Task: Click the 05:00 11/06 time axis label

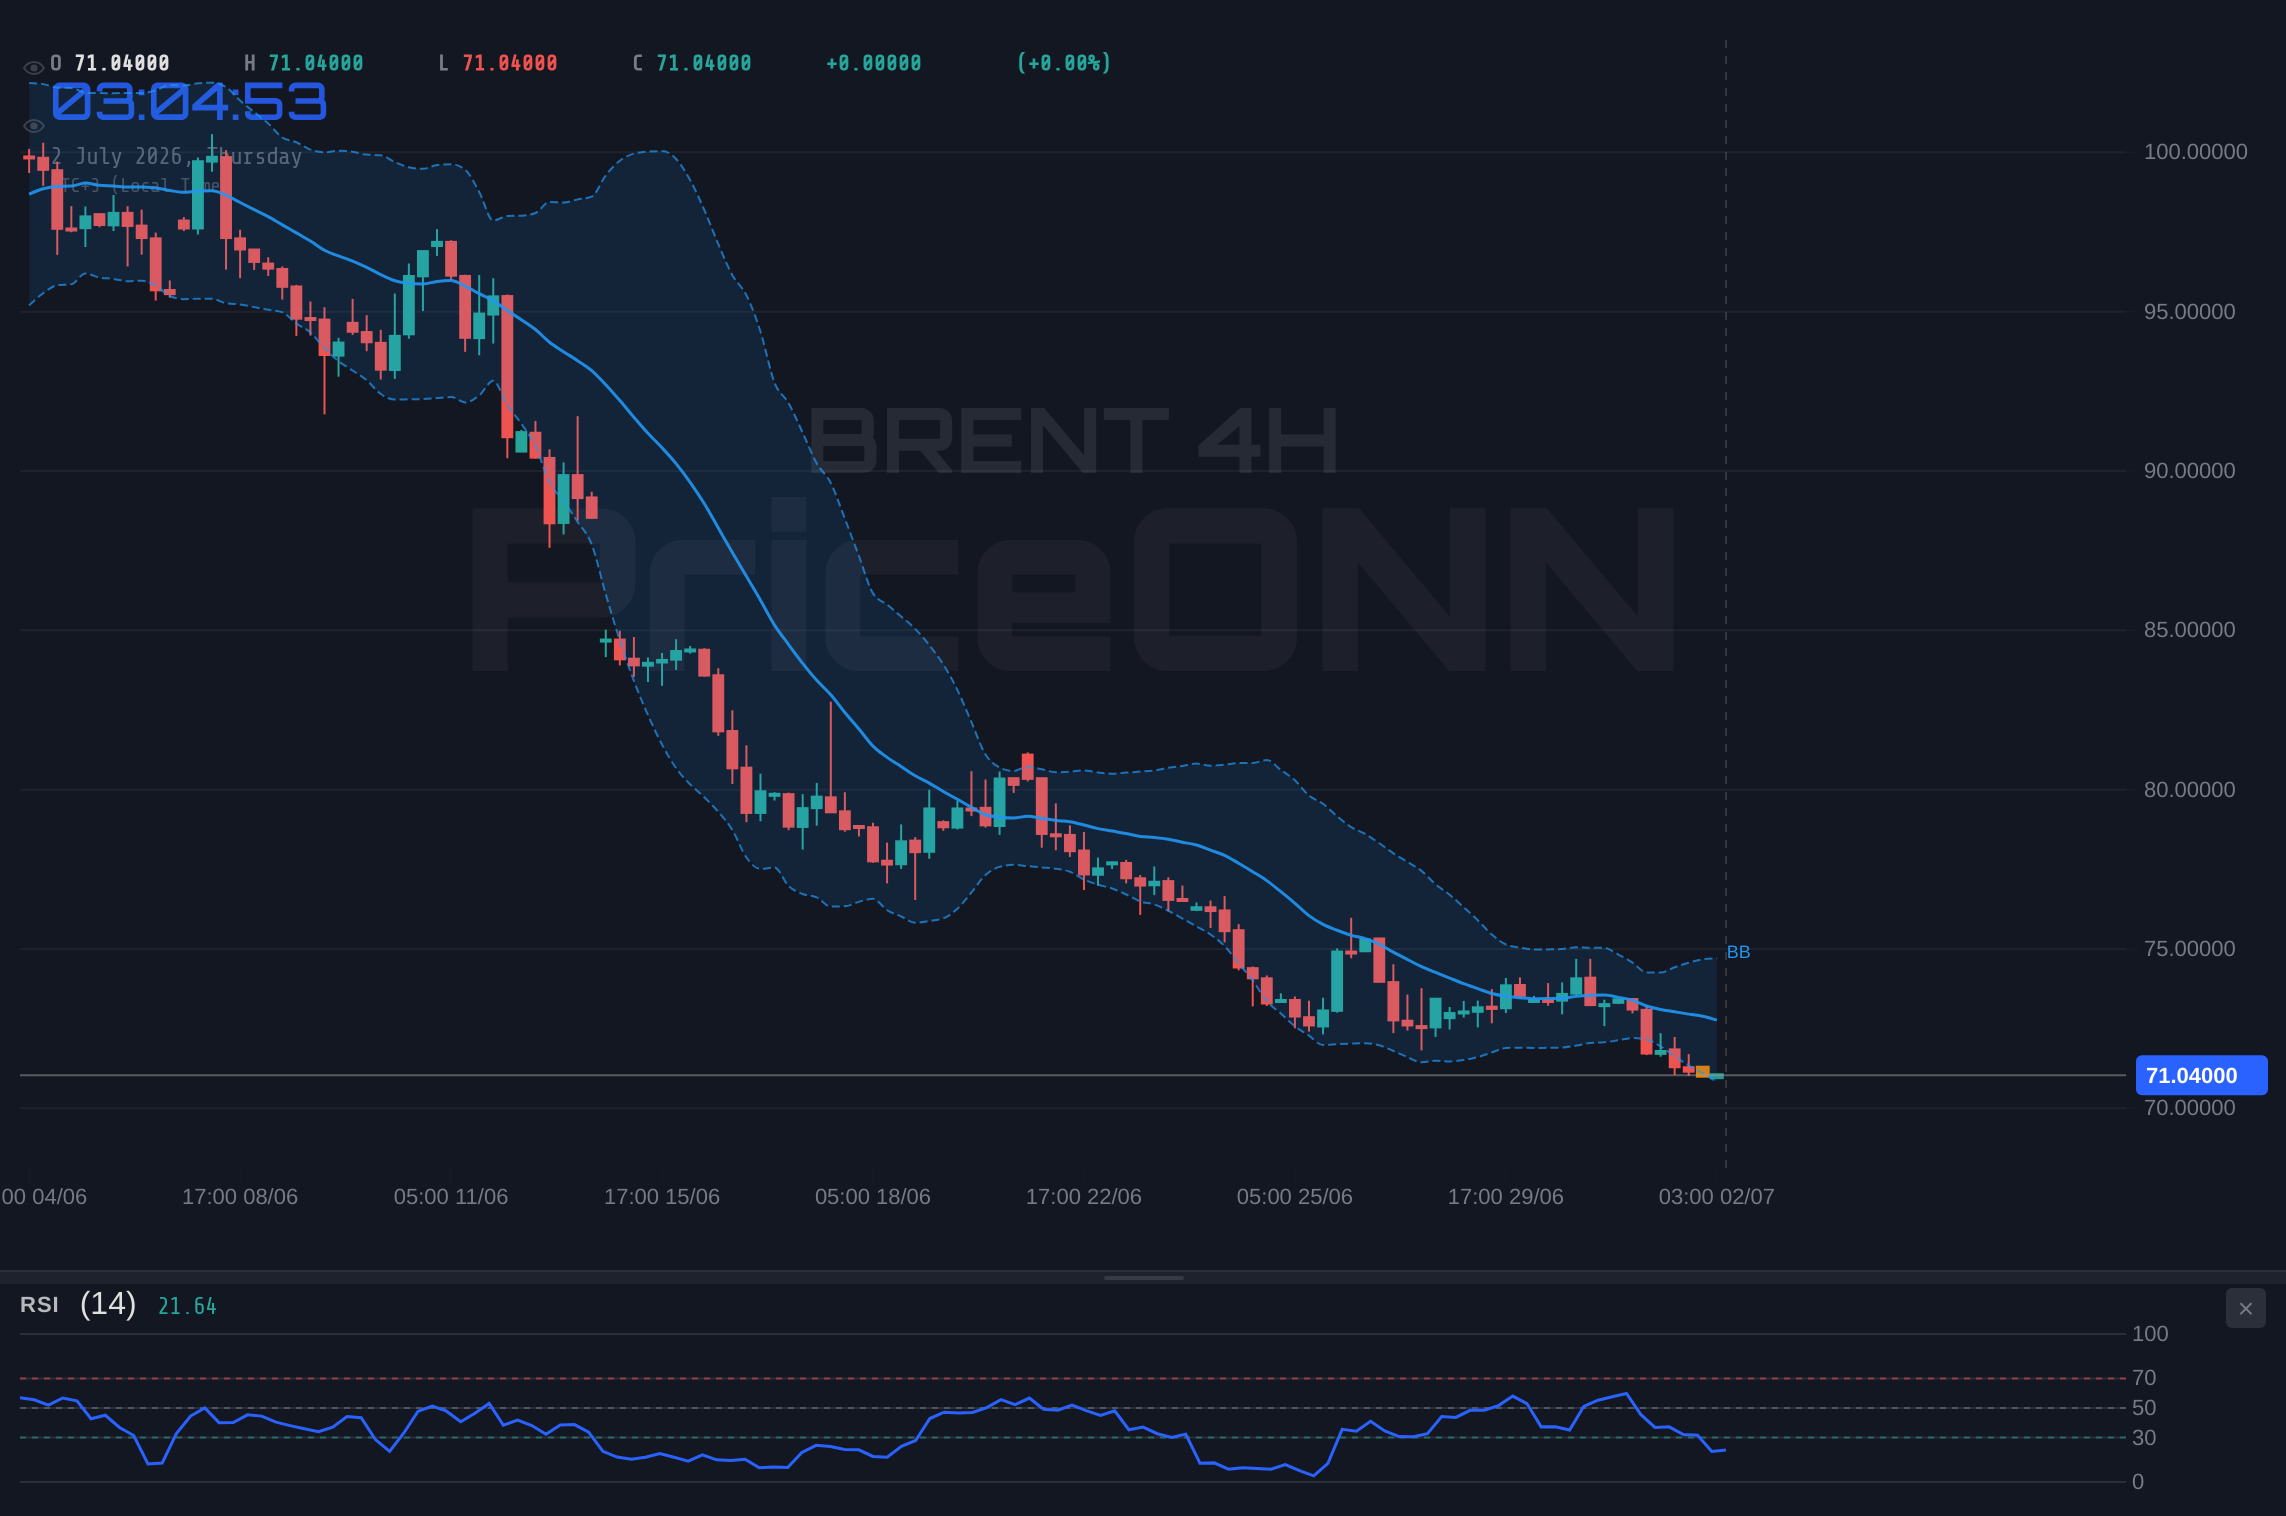Action: (x=451, y=1197)
